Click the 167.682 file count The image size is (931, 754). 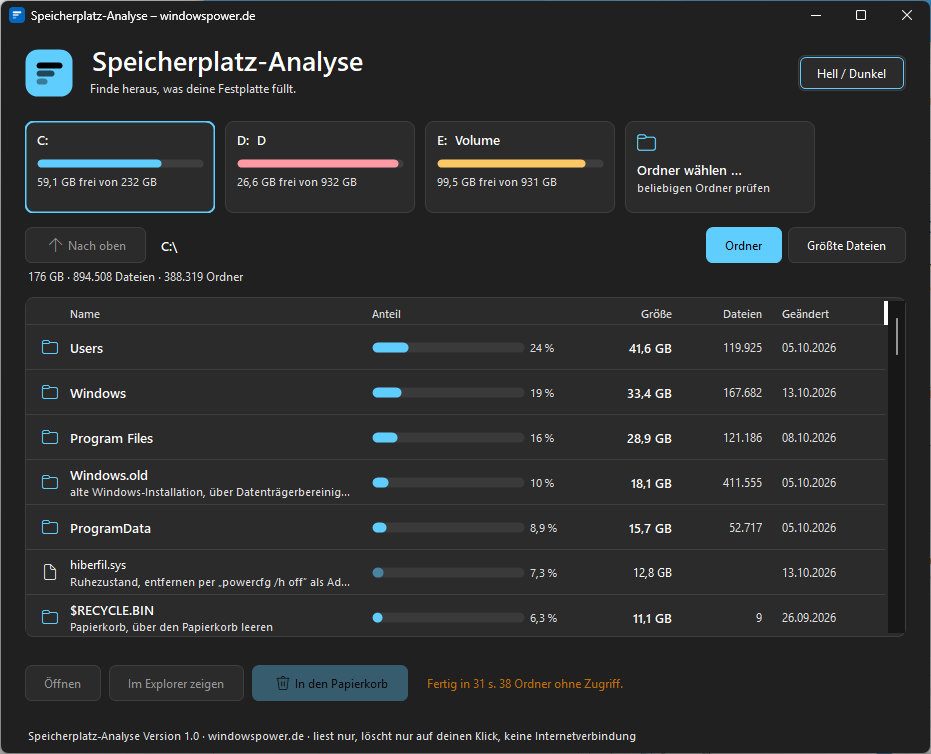tap(742, 392)
